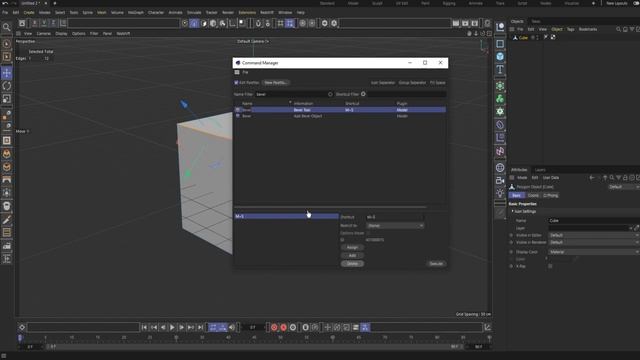This screenshot has width=640, height=360.
Task: Click the Fill Space link
Action: coord(438,83)
